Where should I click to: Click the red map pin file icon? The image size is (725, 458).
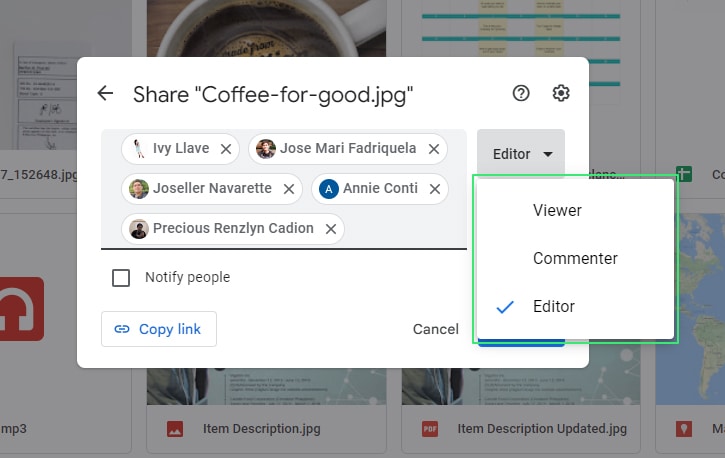[x=684, y=429]
